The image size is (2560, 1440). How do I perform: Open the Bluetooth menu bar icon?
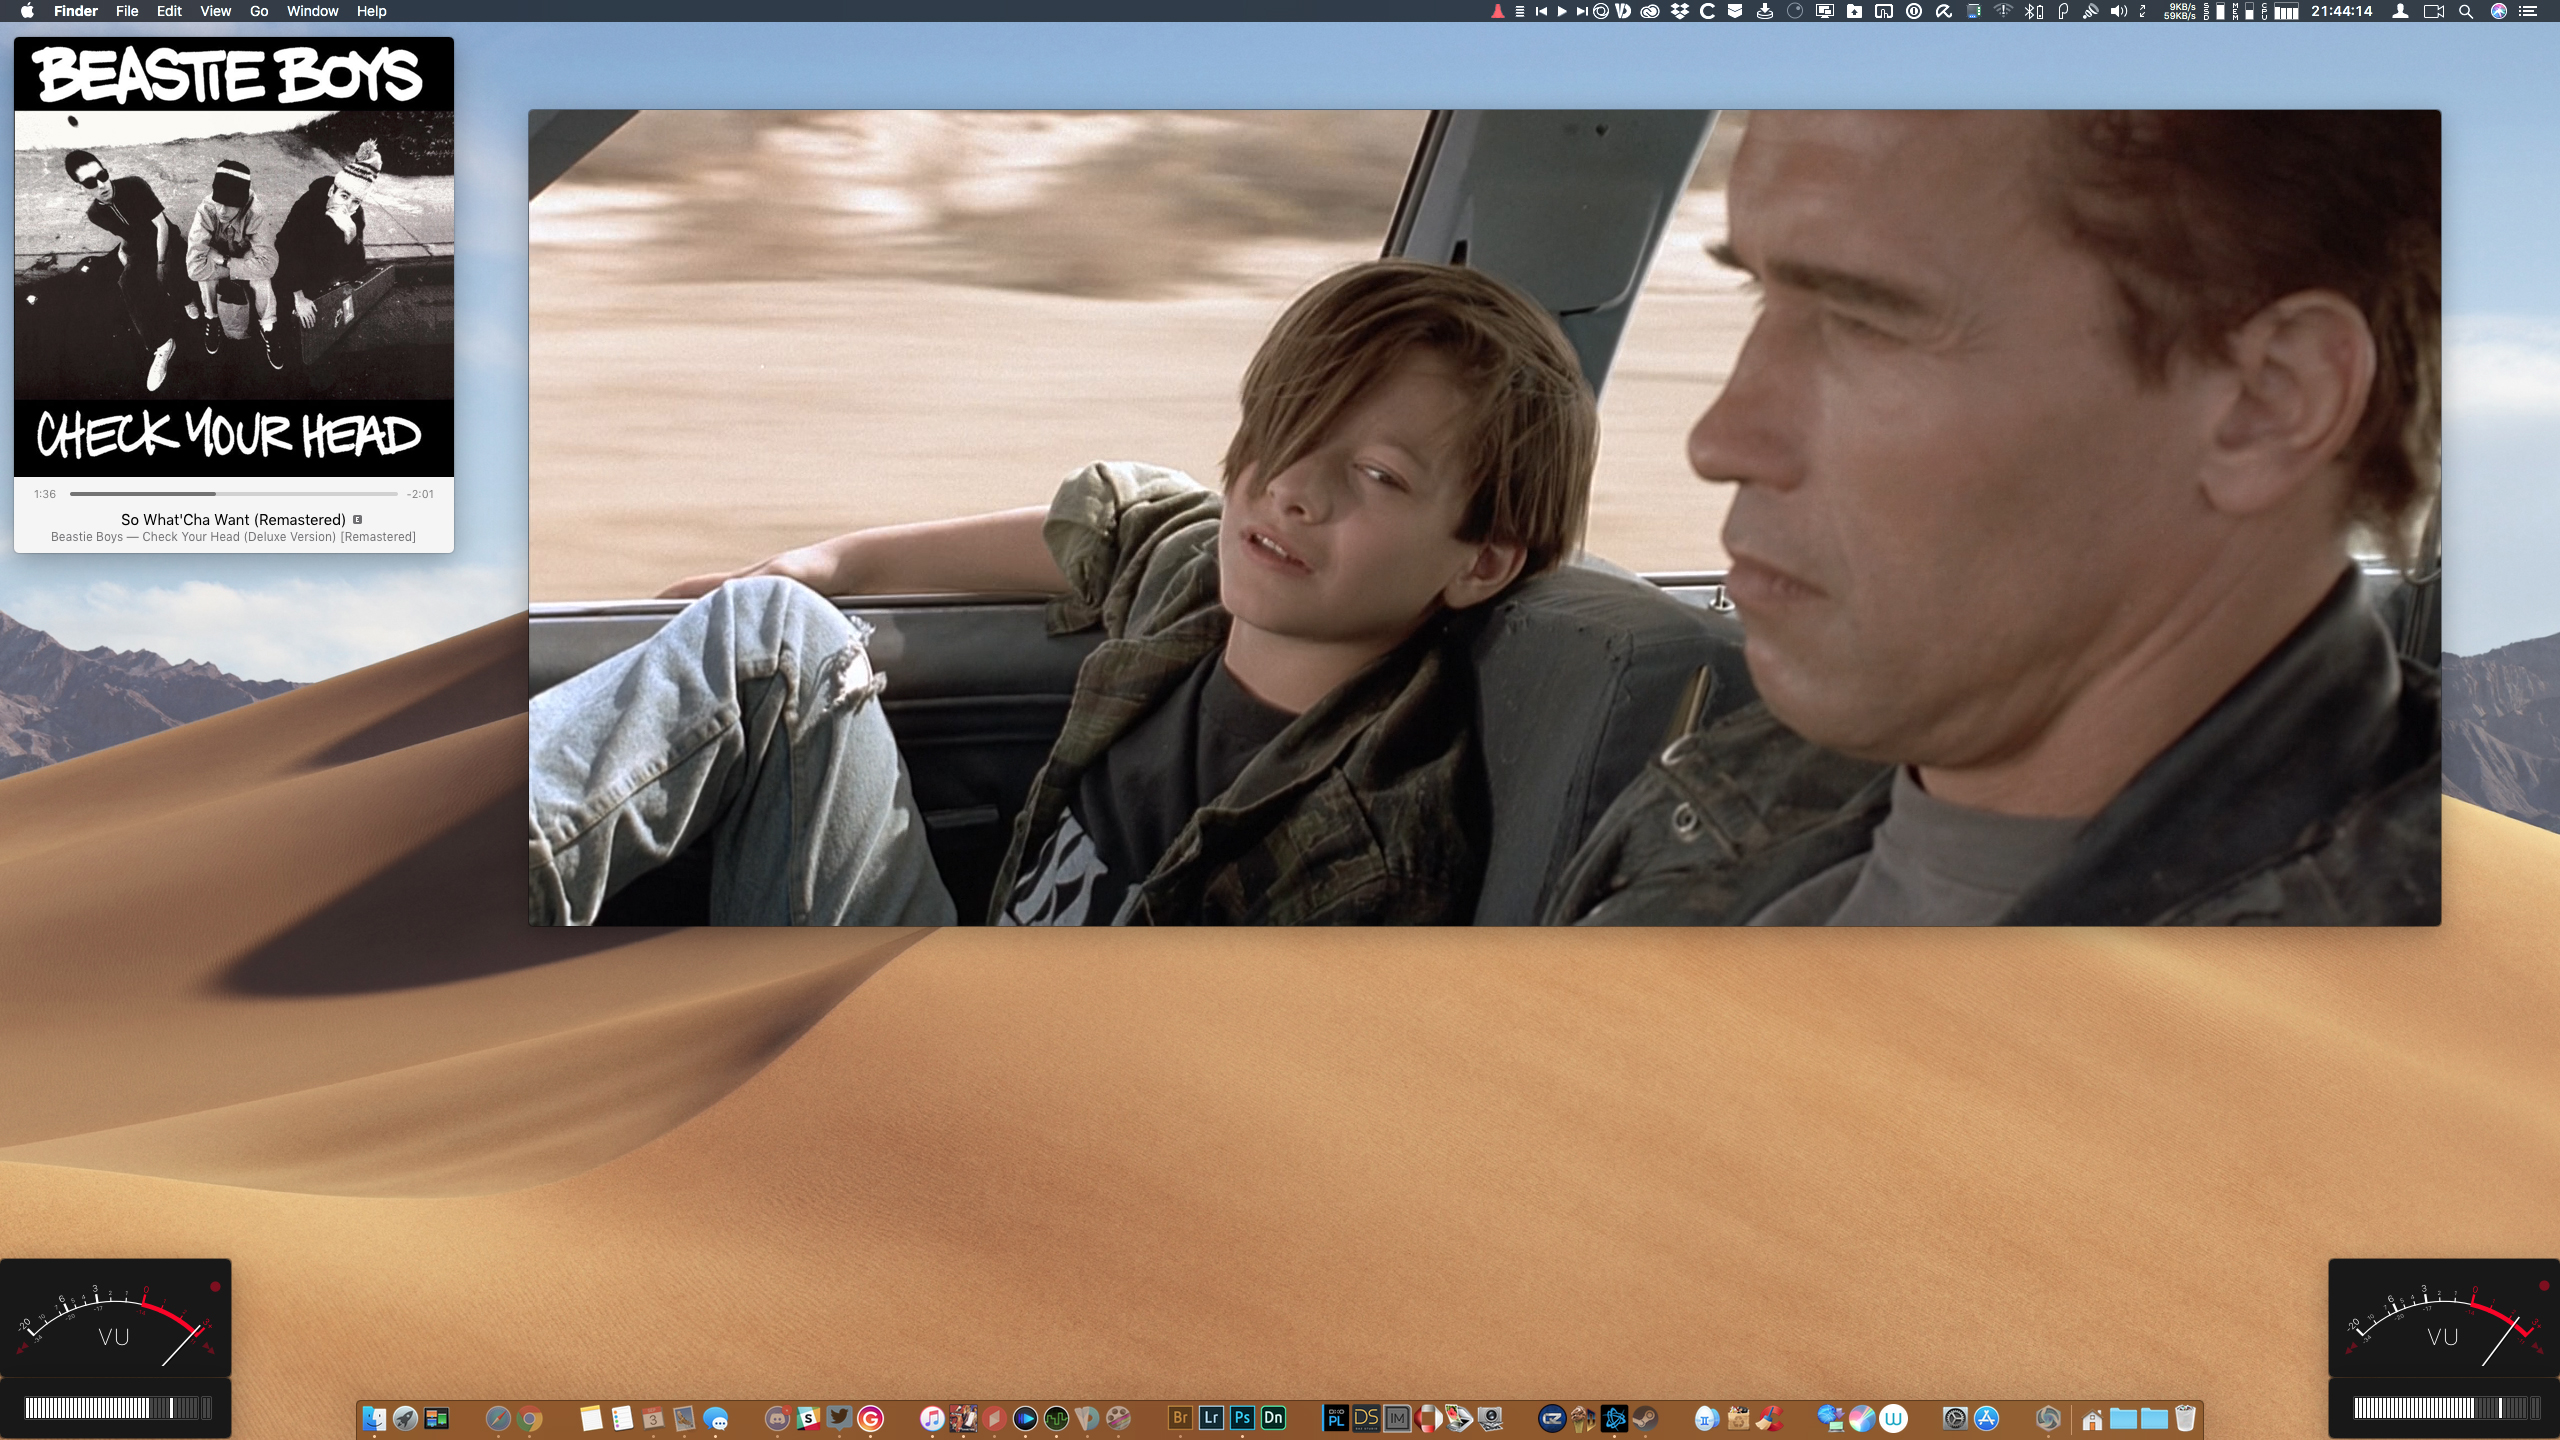[2033, 12]
